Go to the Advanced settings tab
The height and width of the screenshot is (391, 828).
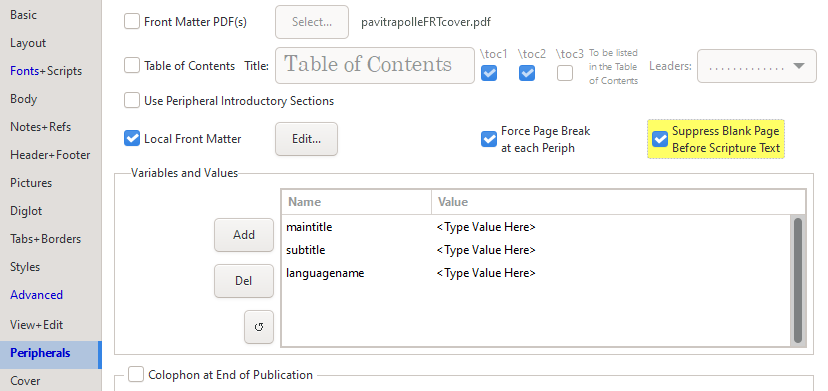[36, 295]
